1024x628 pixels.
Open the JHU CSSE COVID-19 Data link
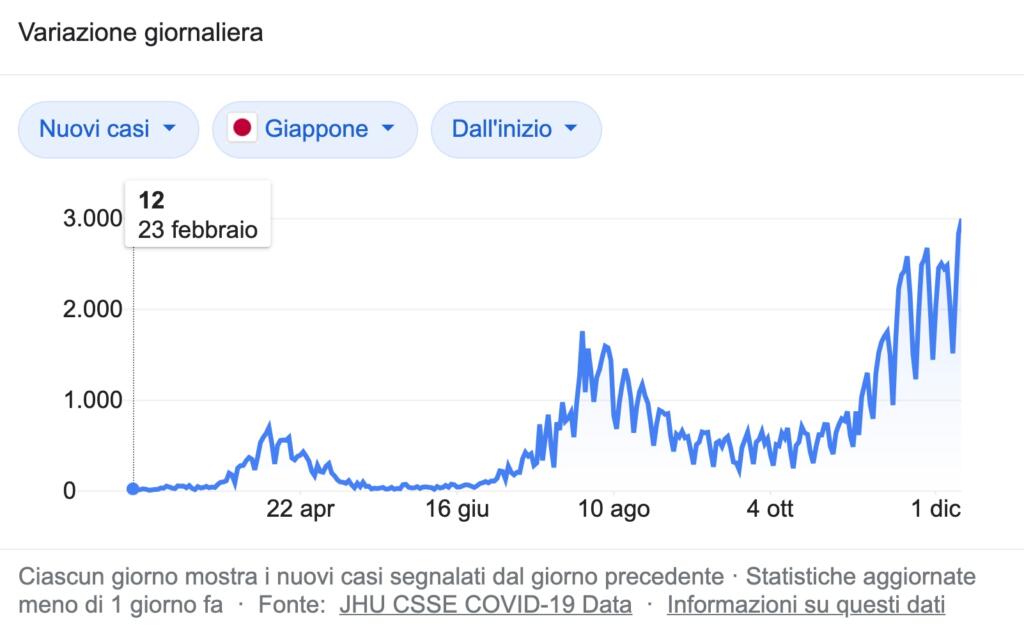[486, 605]
